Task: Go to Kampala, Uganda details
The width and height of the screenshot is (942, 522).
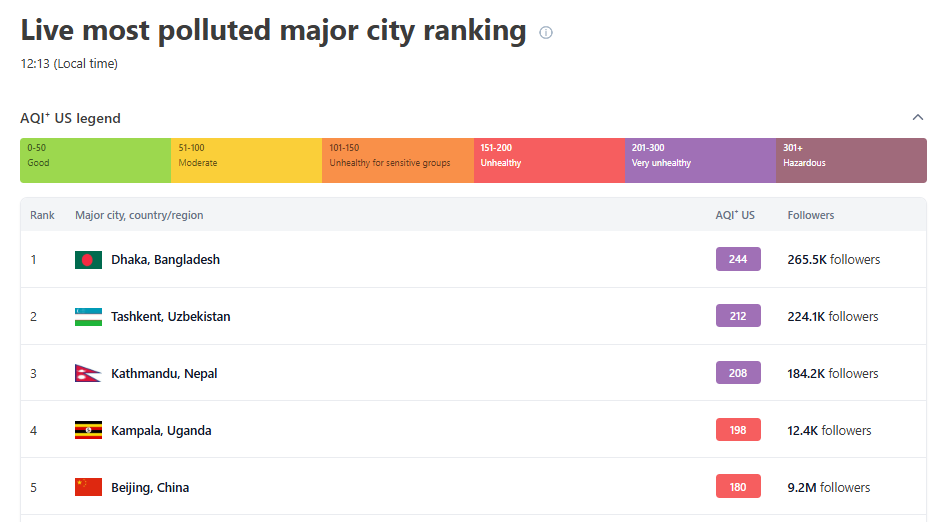Action: tap(161, 431)
